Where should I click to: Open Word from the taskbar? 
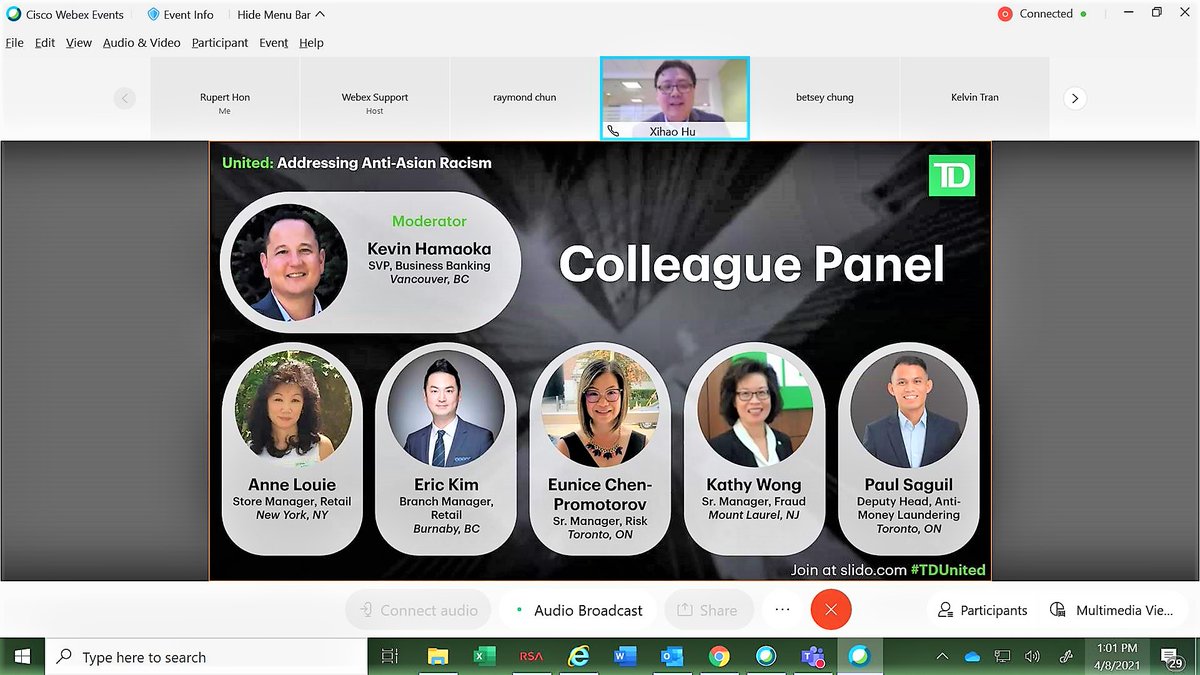pyautogui.click(x=625, y=657)
